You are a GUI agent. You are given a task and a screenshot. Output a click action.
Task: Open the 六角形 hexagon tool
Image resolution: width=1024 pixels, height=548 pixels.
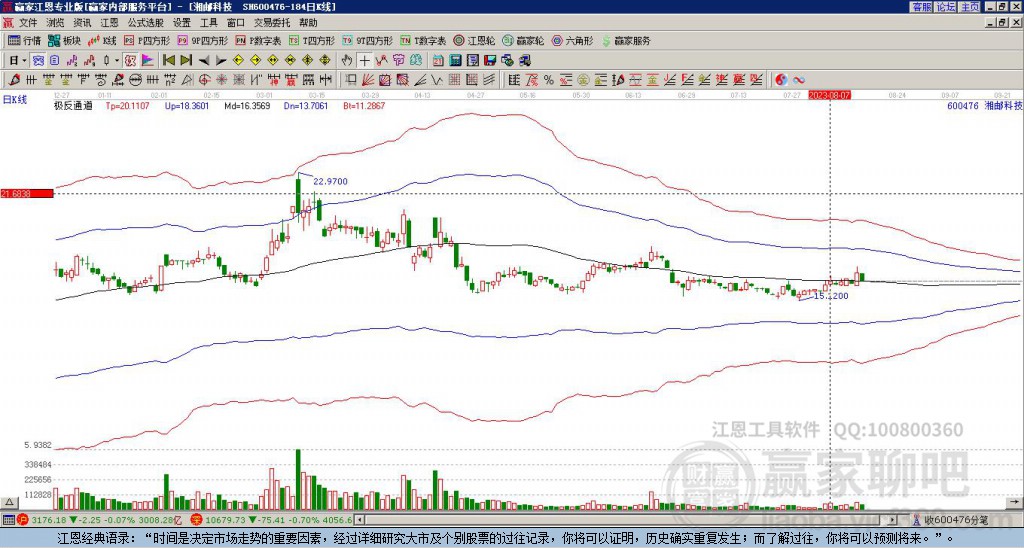point(573,40)
